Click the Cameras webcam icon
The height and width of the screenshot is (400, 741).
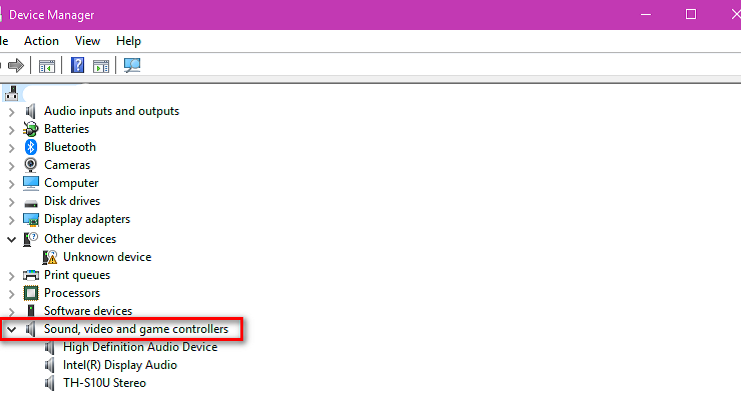31,165
